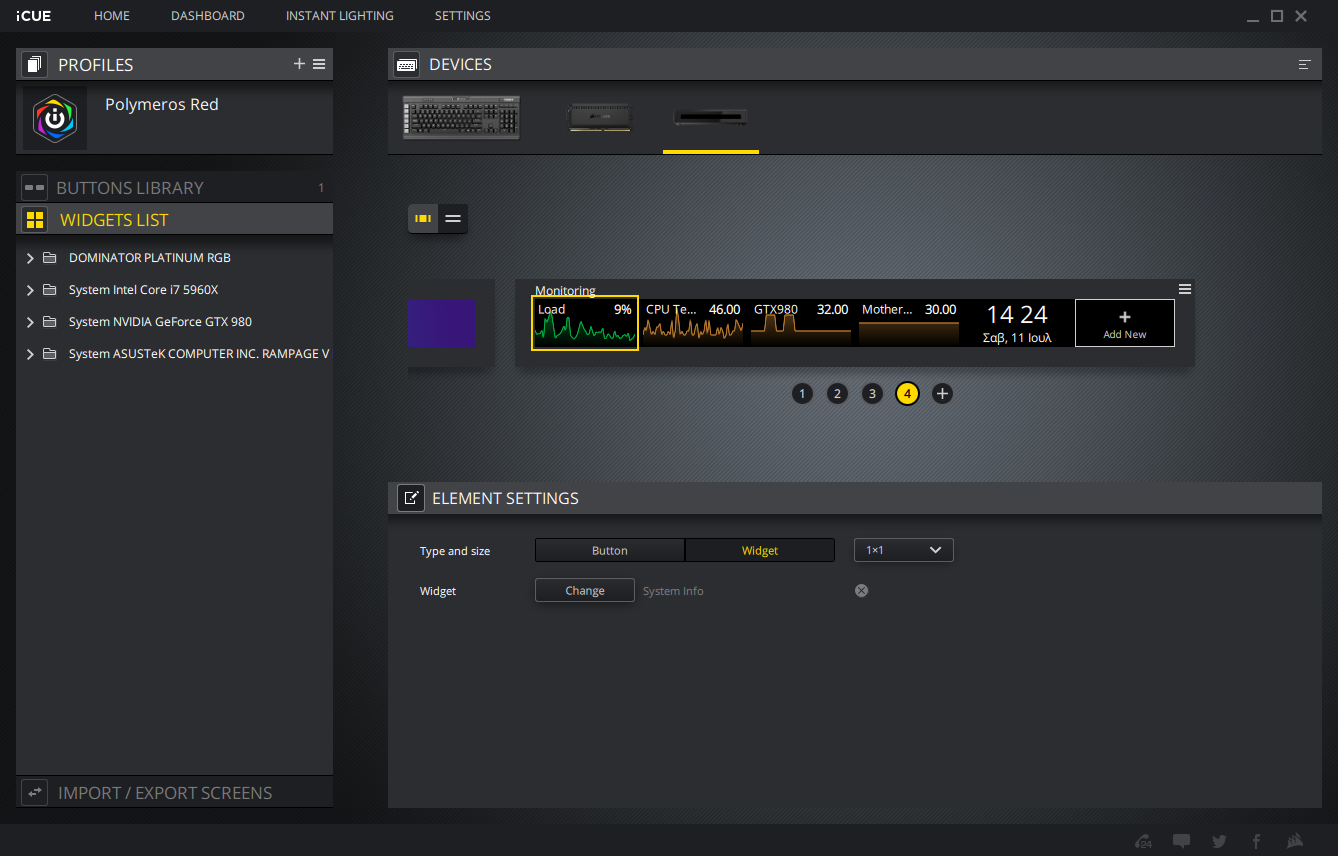Screen dimensions: 1338x856
Task: Select the purple color screen swatch
Action: [x=441, y=323]
